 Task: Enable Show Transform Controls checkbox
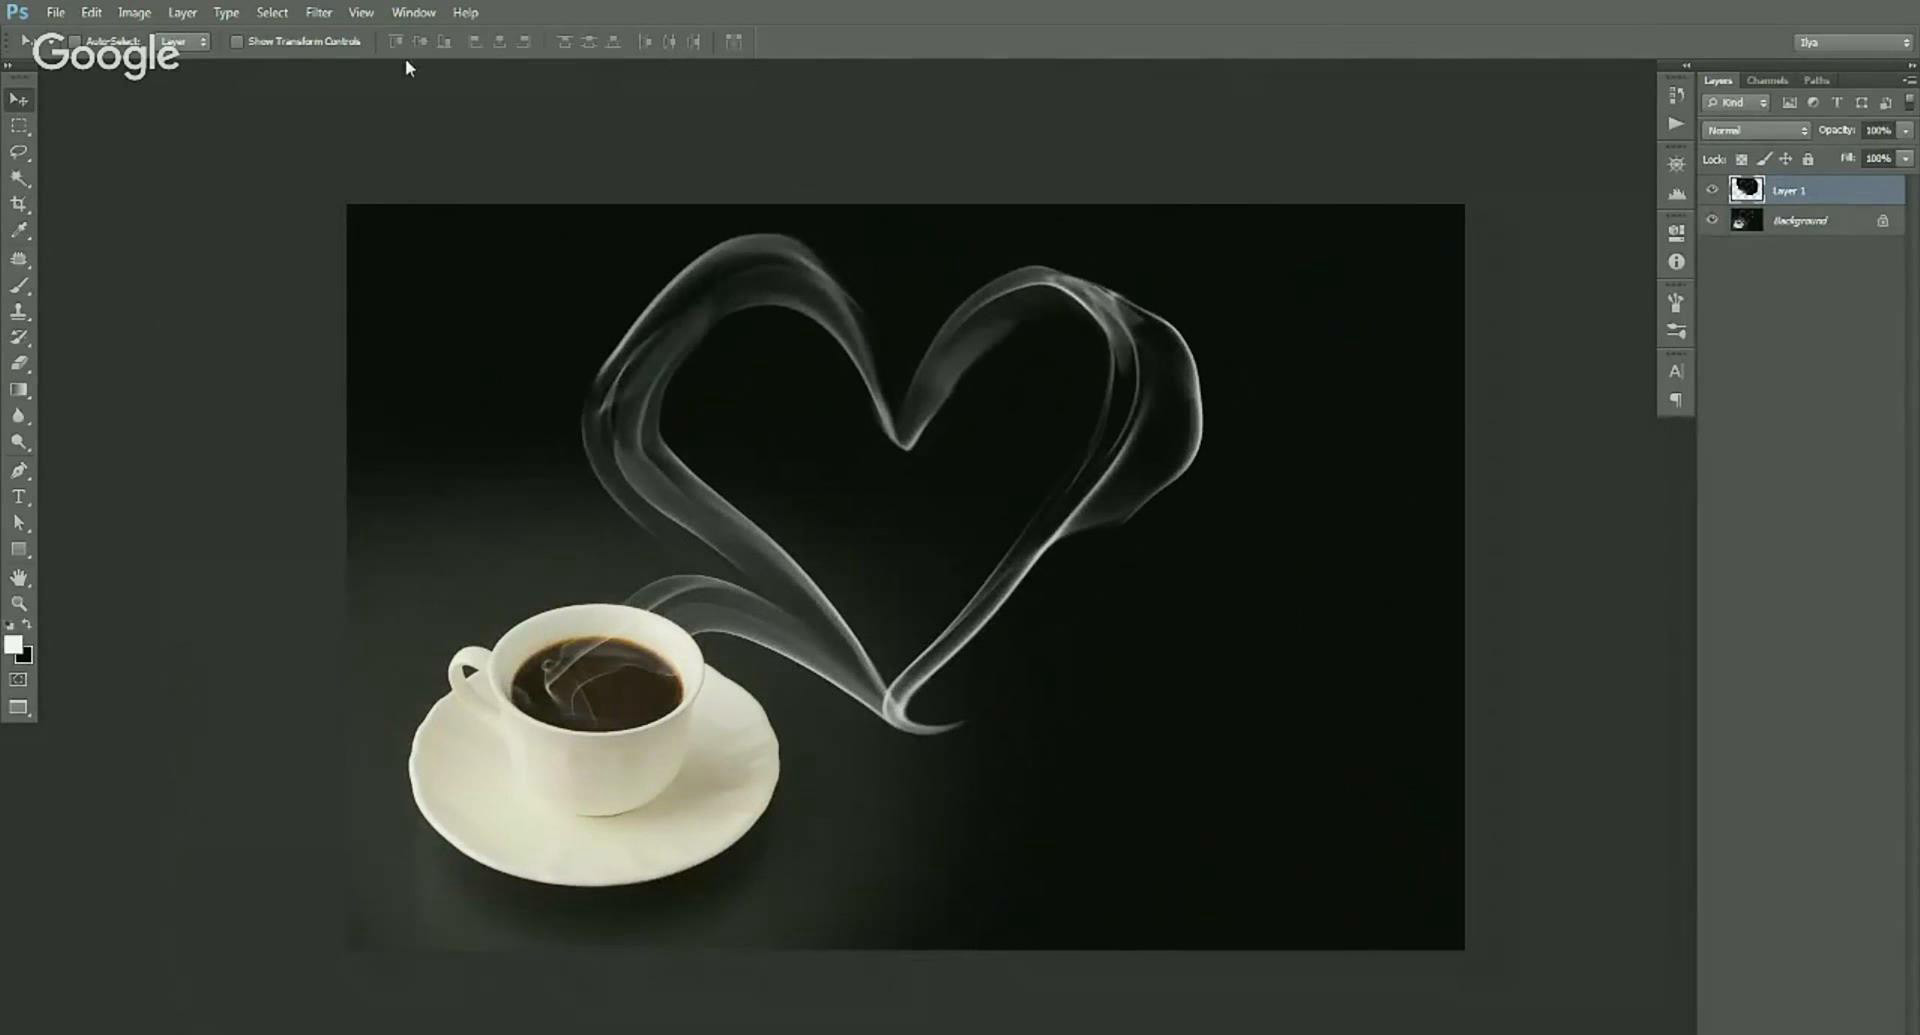click(x=237, y=42)
